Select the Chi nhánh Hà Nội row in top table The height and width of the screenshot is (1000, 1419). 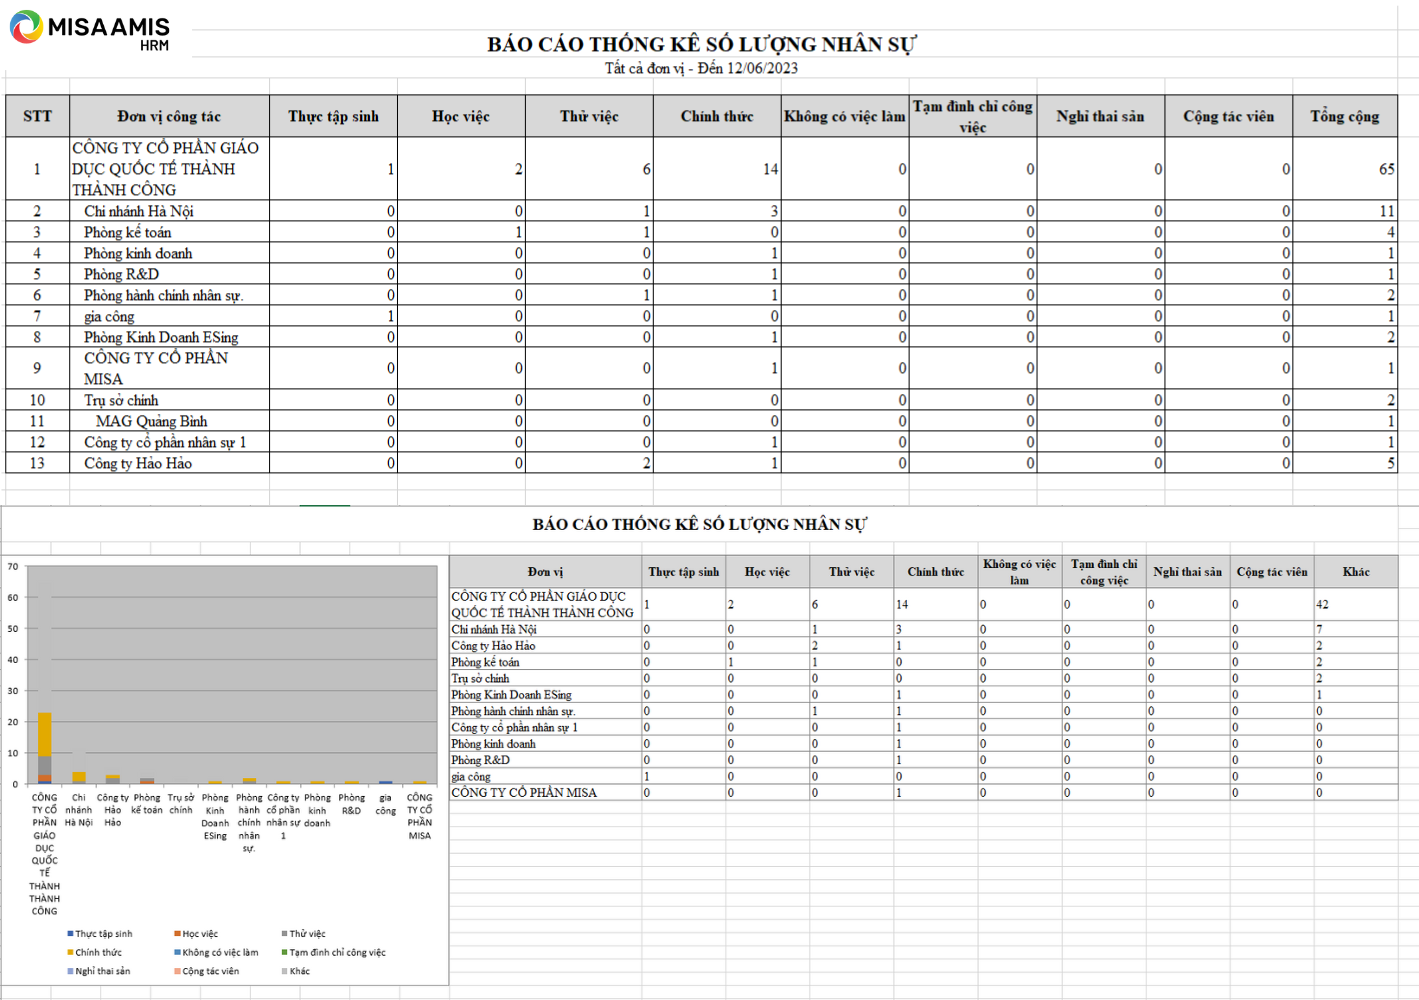point(139,211)
